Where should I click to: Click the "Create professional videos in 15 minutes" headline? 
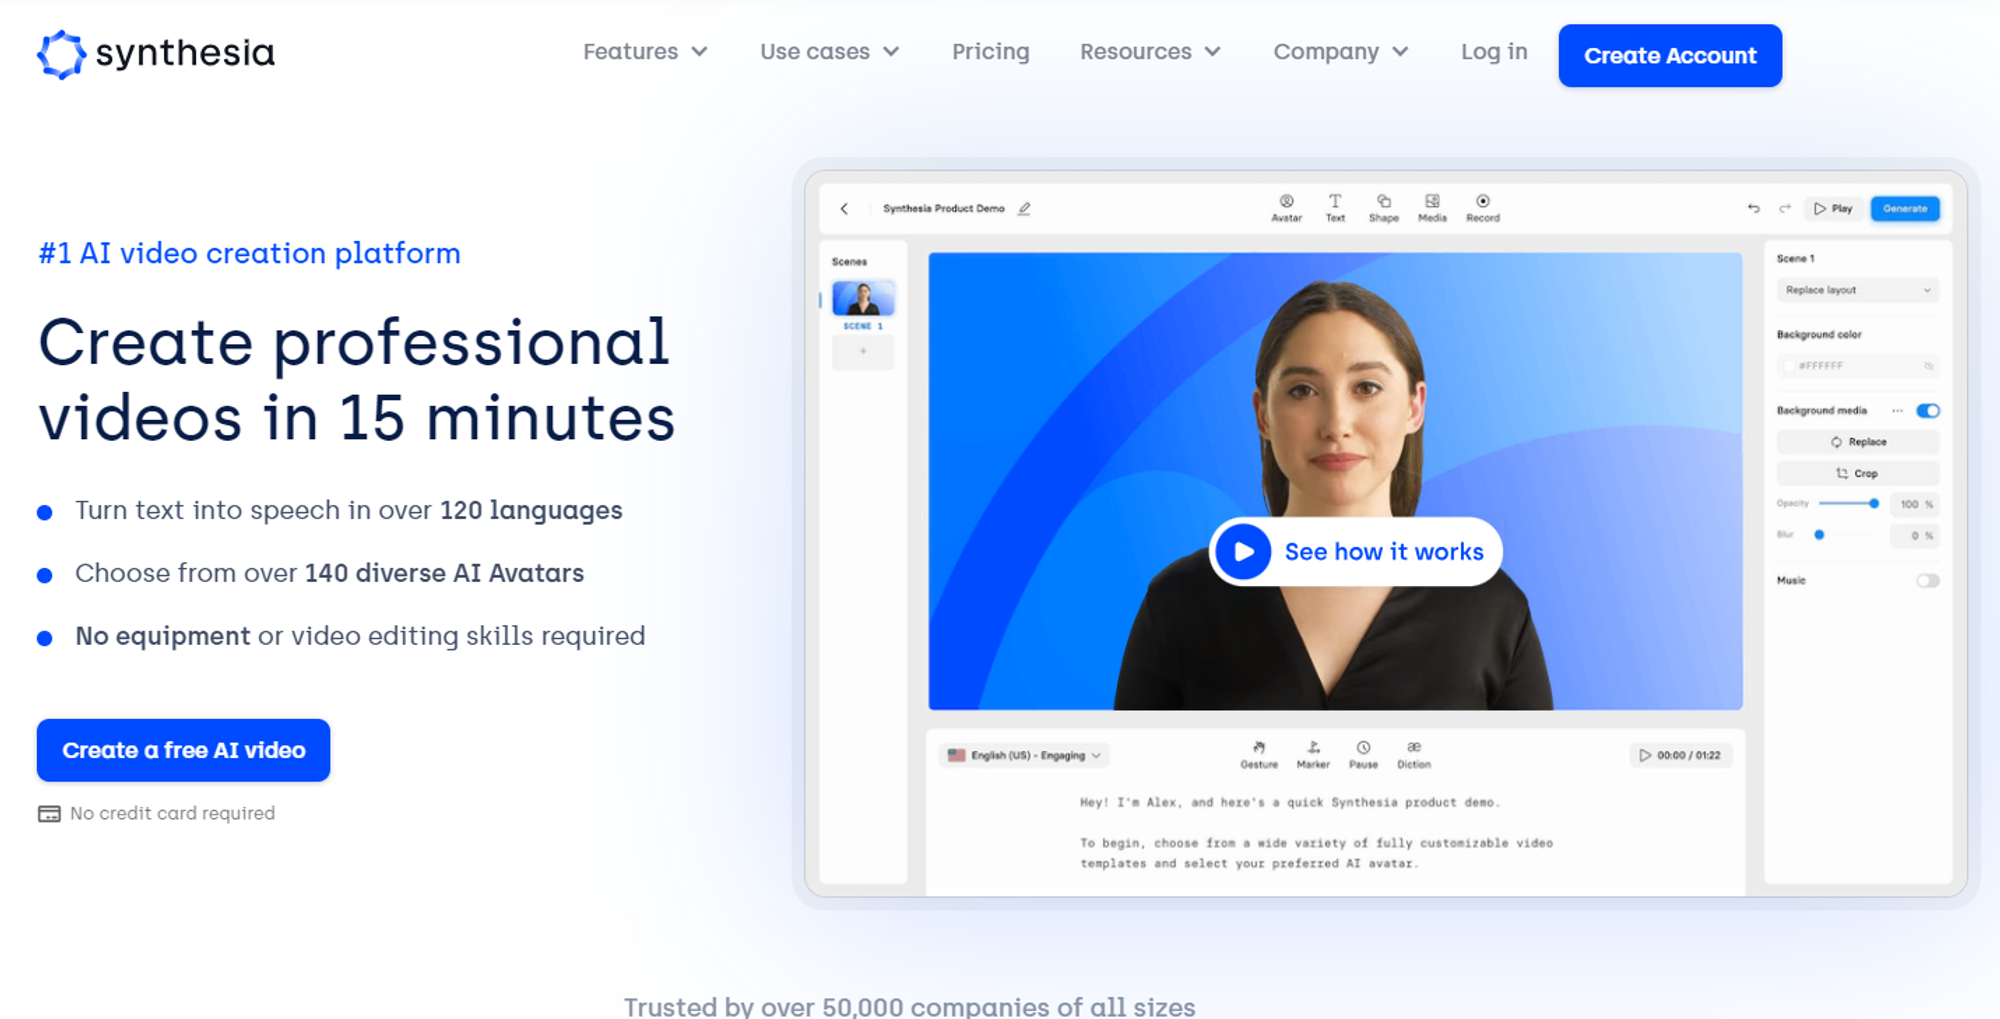tap(357, 380)
